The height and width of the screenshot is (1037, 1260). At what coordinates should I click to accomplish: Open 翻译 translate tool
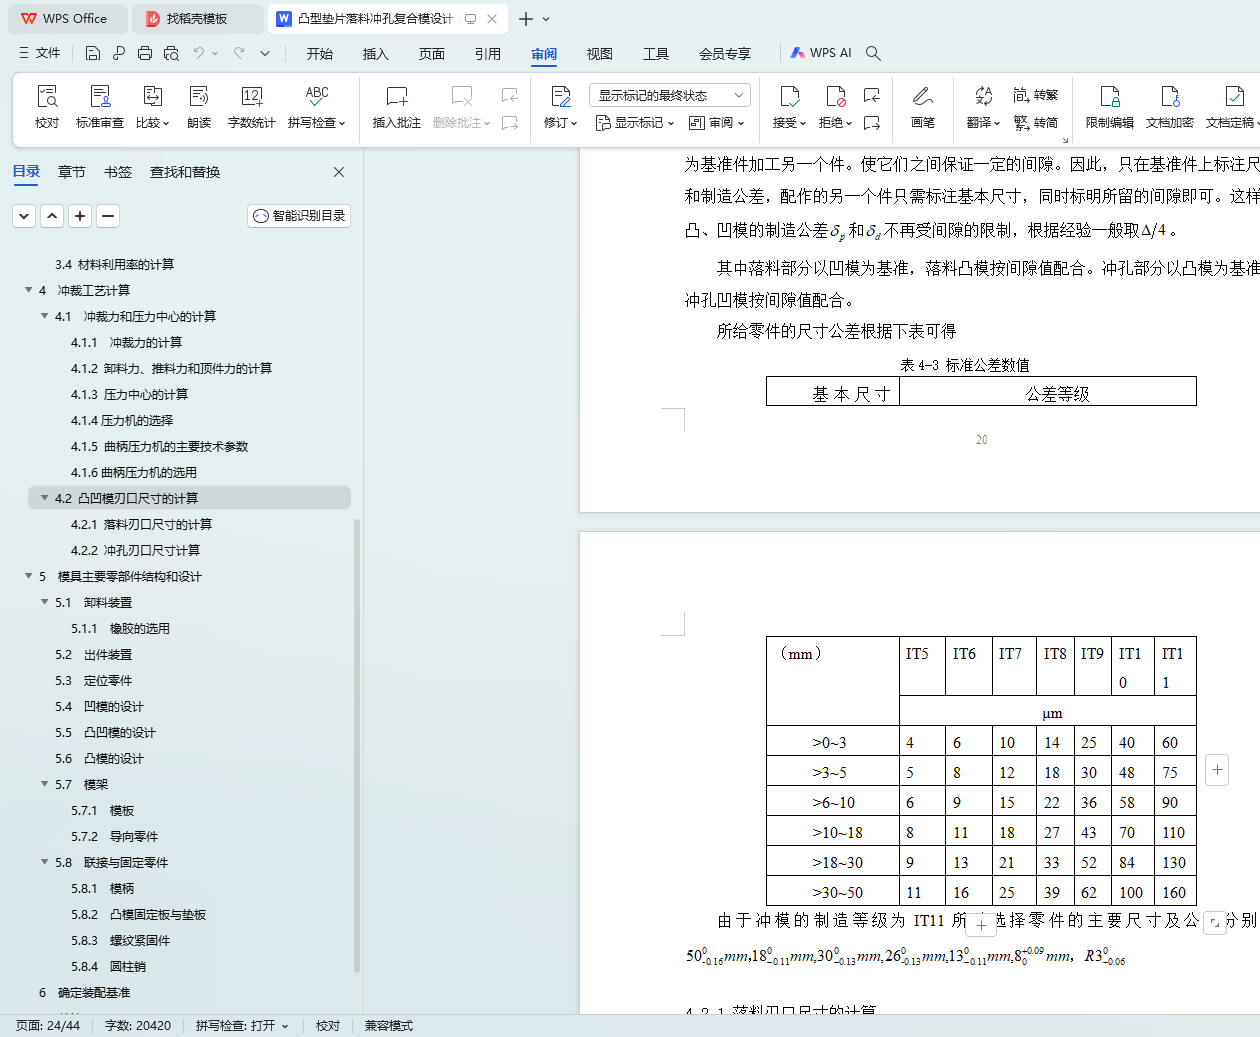click(x=983, y=107)
